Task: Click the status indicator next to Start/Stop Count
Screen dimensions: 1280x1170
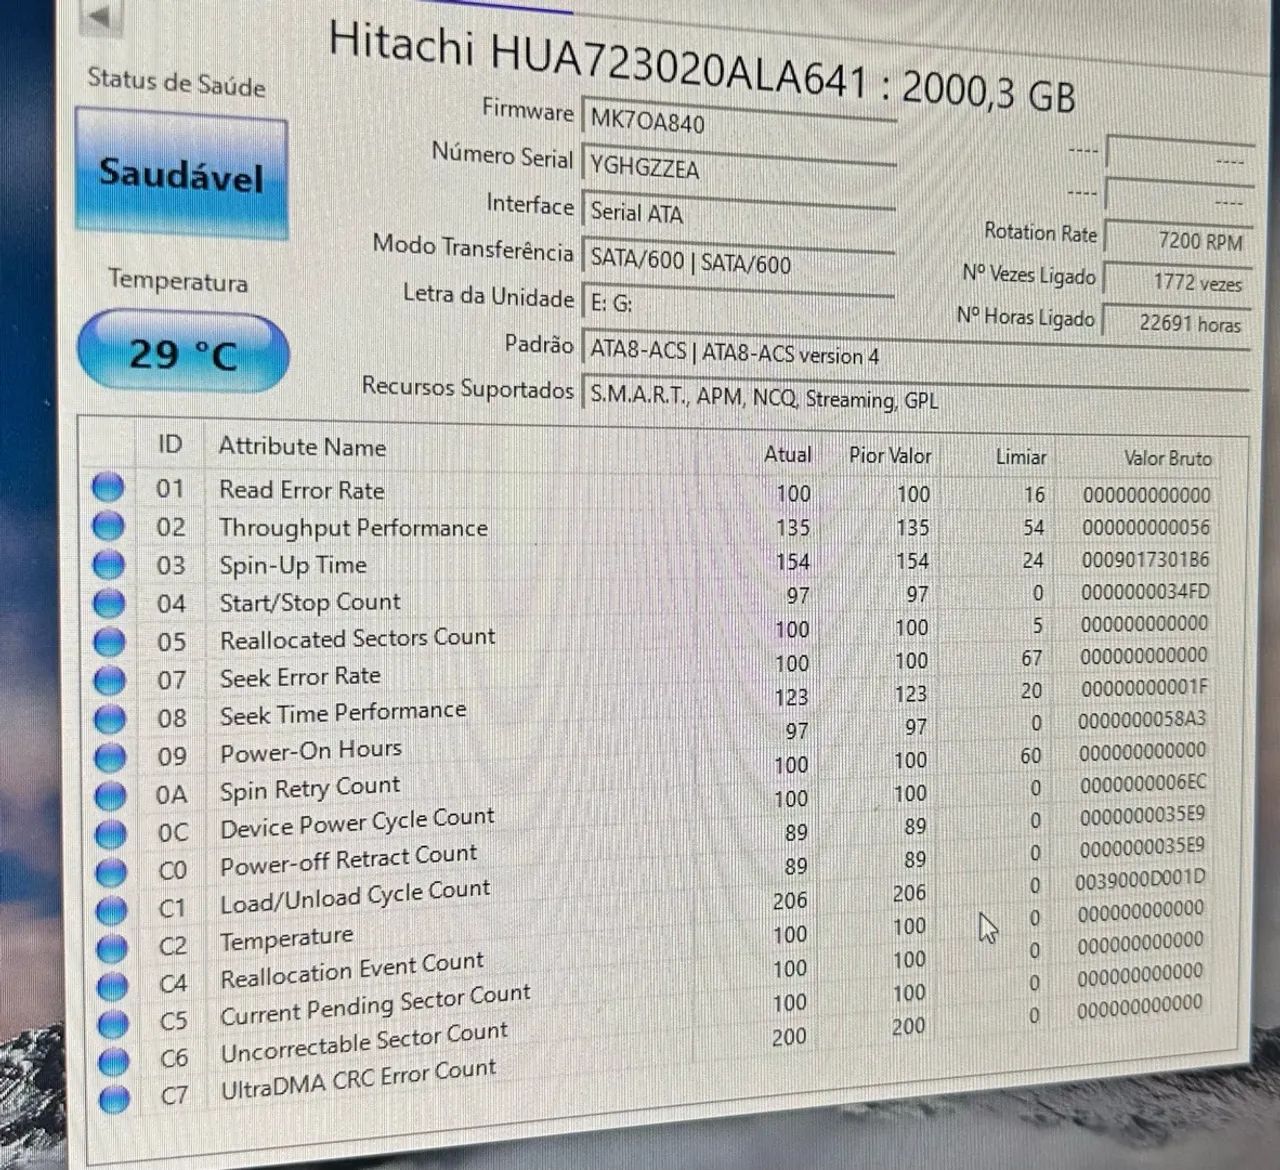Action: (108, 603)
